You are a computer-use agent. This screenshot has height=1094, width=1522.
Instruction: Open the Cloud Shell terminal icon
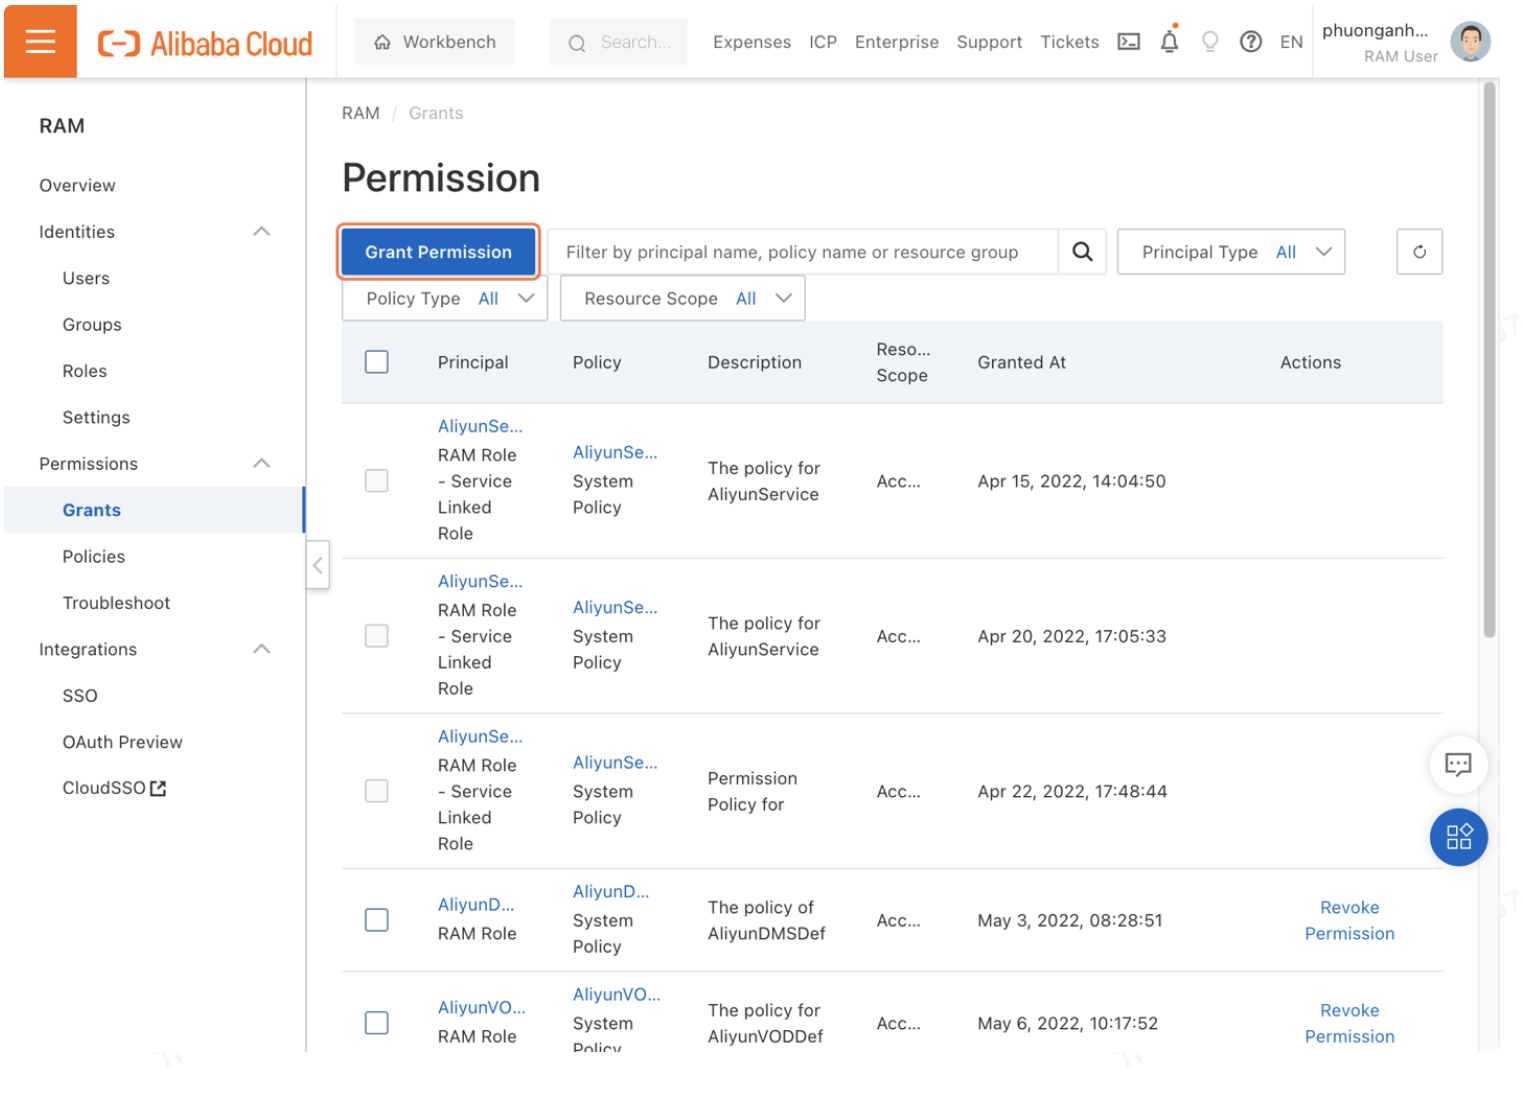click(x=1128, y=42)
